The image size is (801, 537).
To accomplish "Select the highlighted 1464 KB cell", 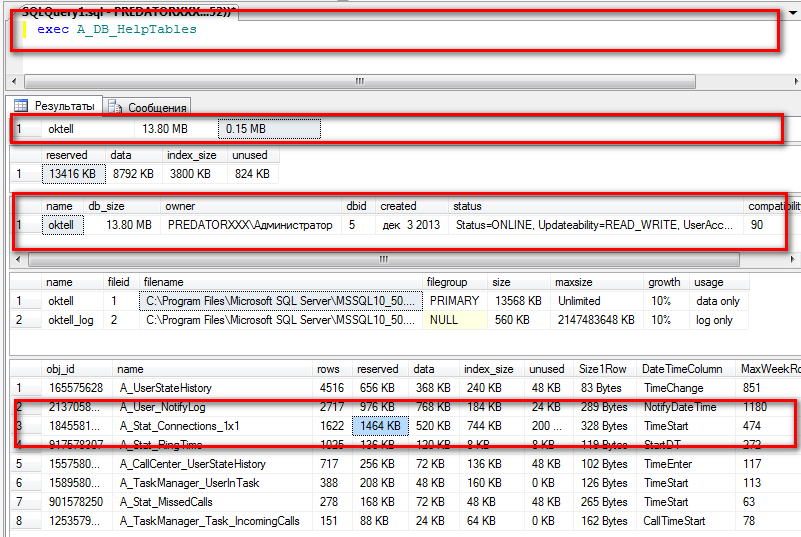I will pyautogui.click(x=380, y=426).
